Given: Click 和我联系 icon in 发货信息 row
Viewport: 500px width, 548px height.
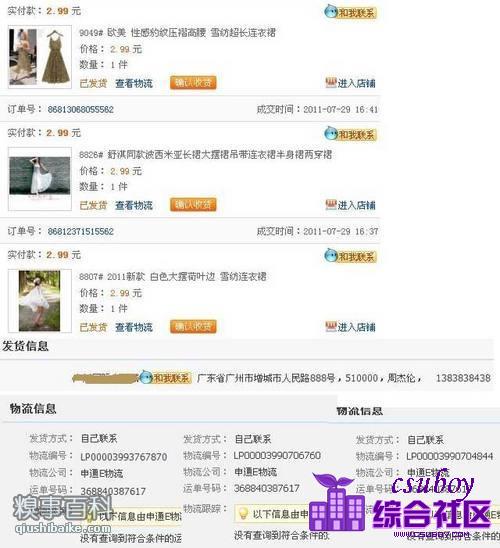Looking at the screenshot, I should (165, 378).
